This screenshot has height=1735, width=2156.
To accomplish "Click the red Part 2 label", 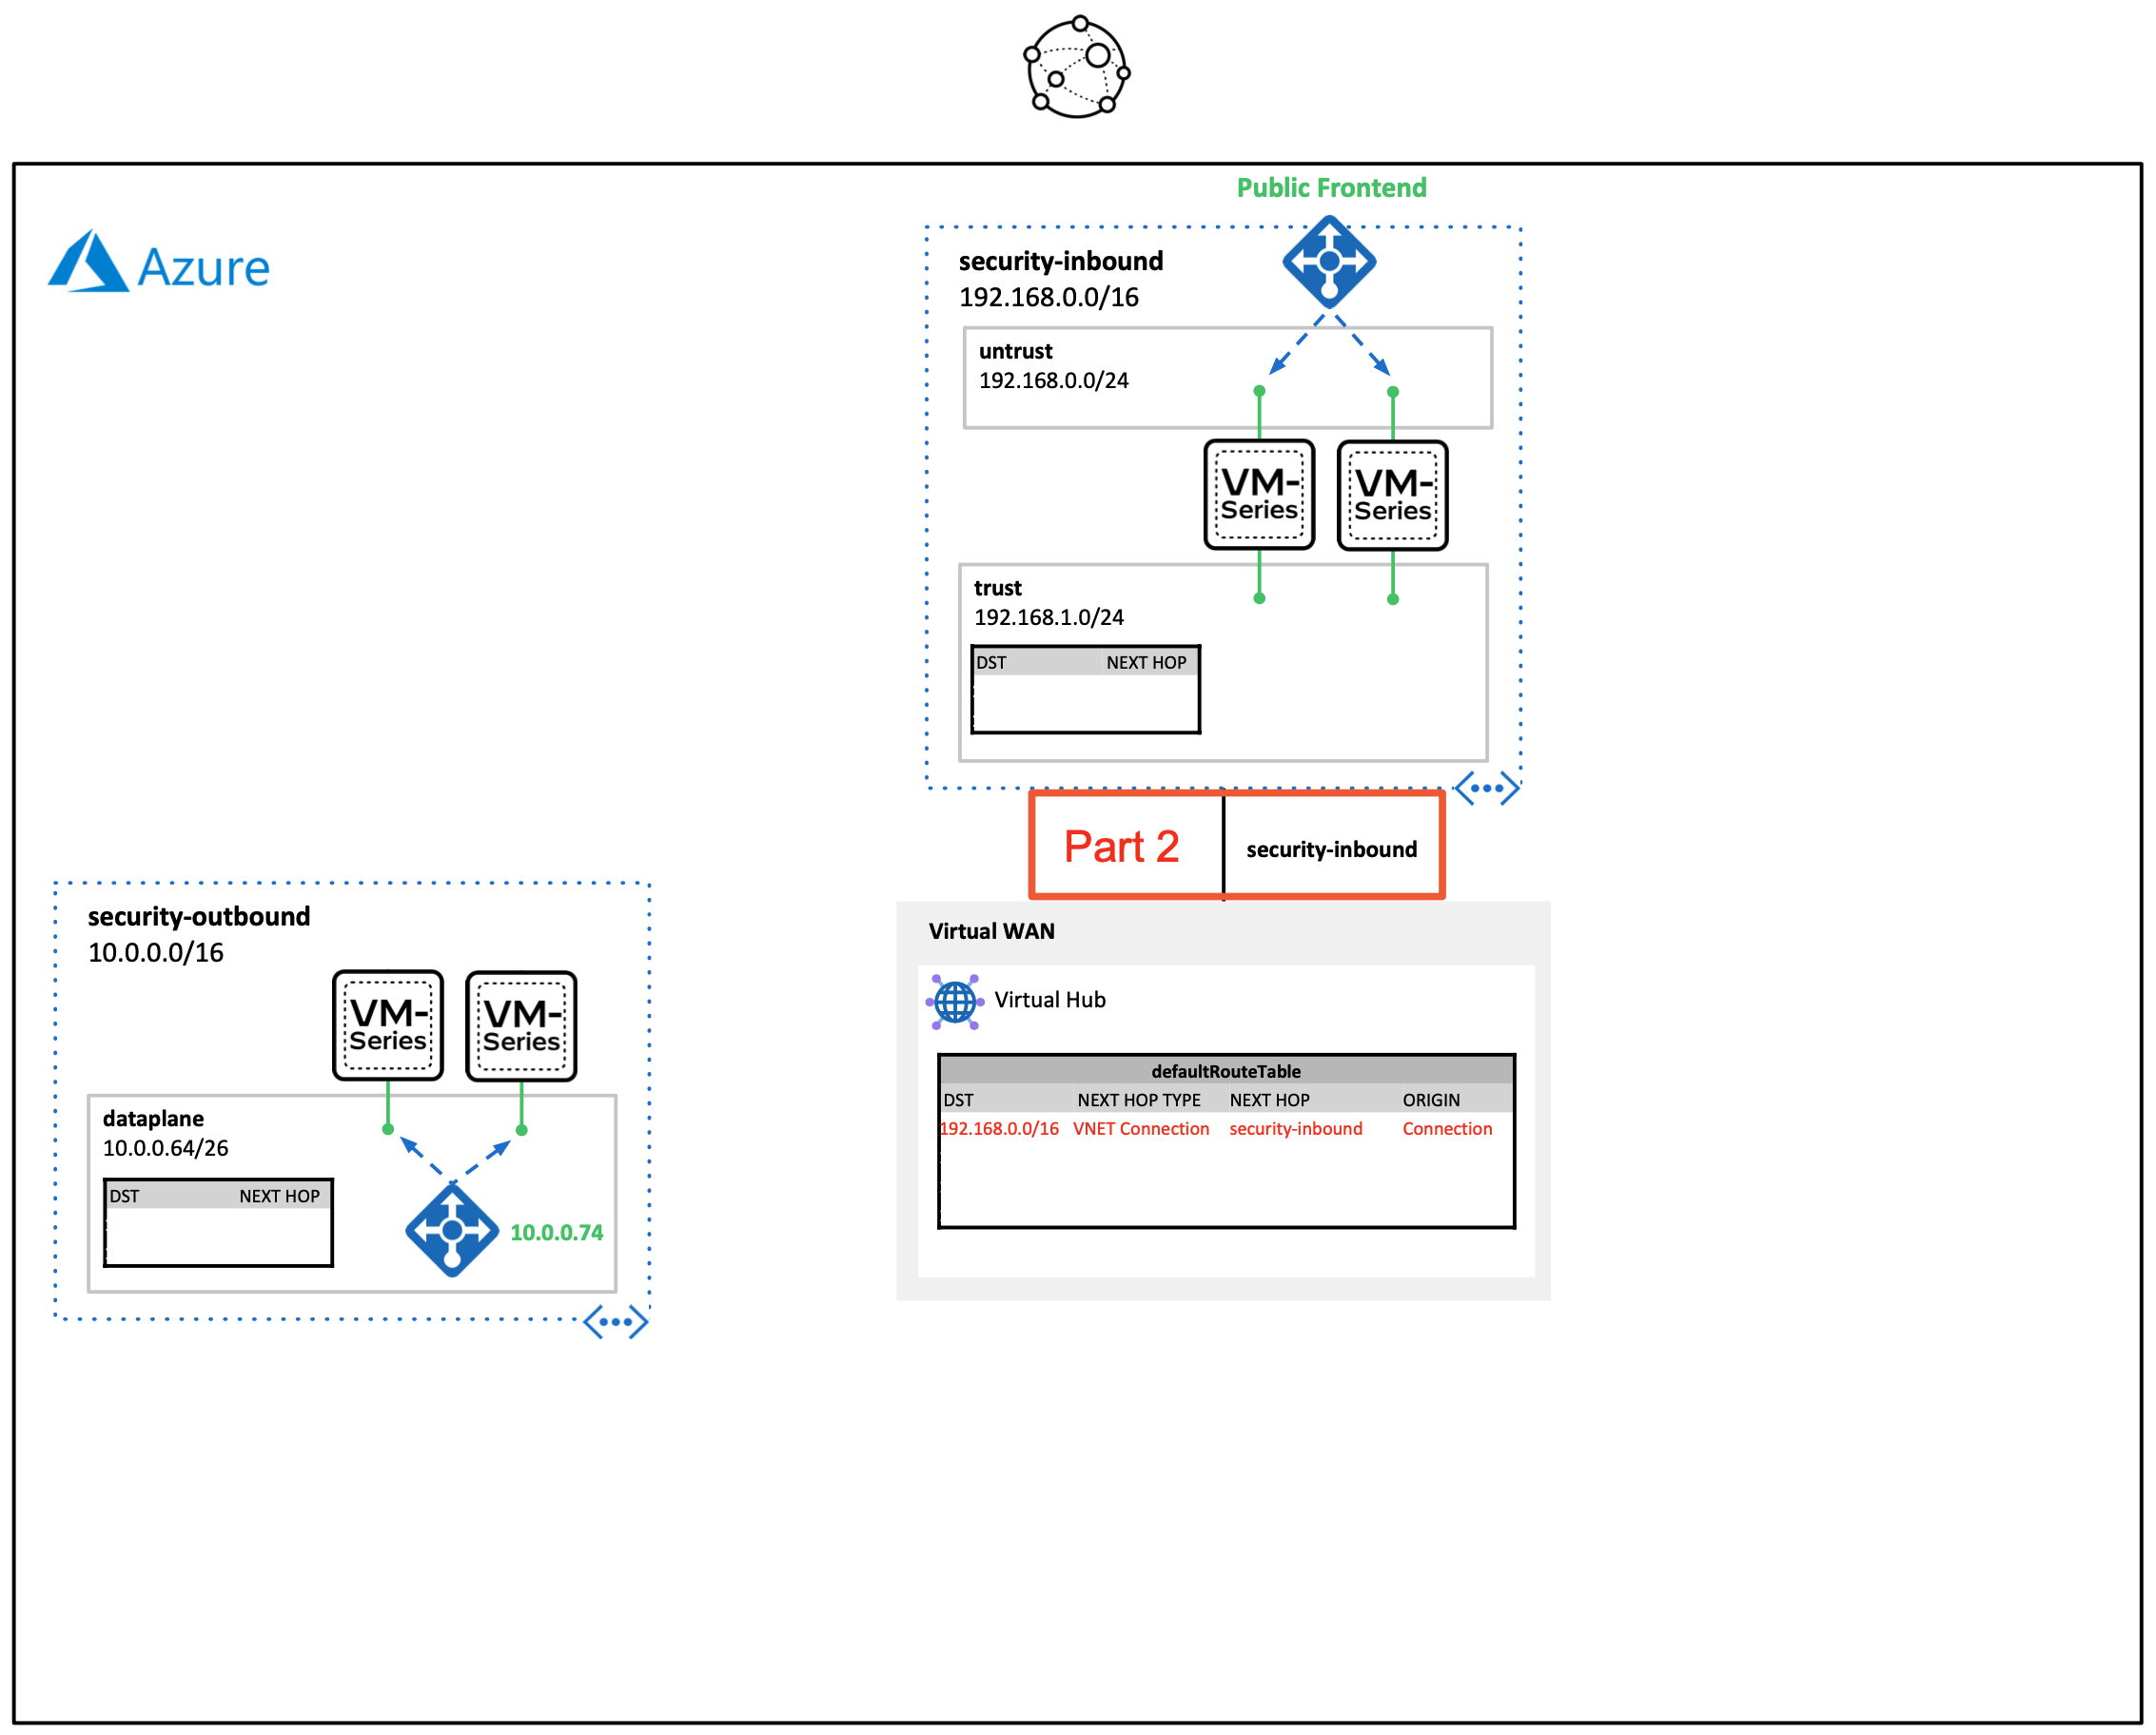I will pyautogui.click(x=1122, y=847).
